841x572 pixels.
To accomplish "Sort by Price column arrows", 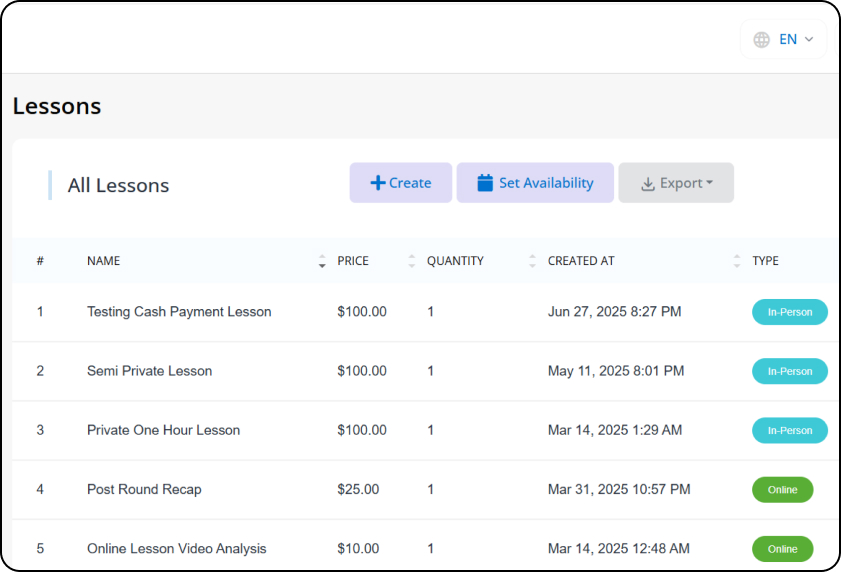I will tap(411, 261).
